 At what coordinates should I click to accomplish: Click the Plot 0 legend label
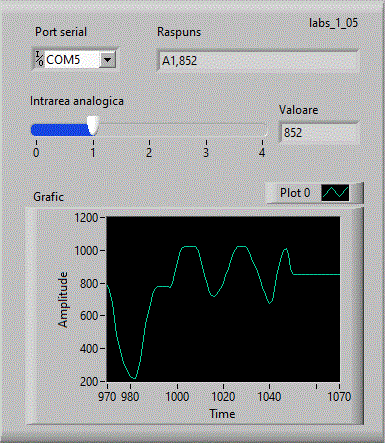click(x=295, y=193)
